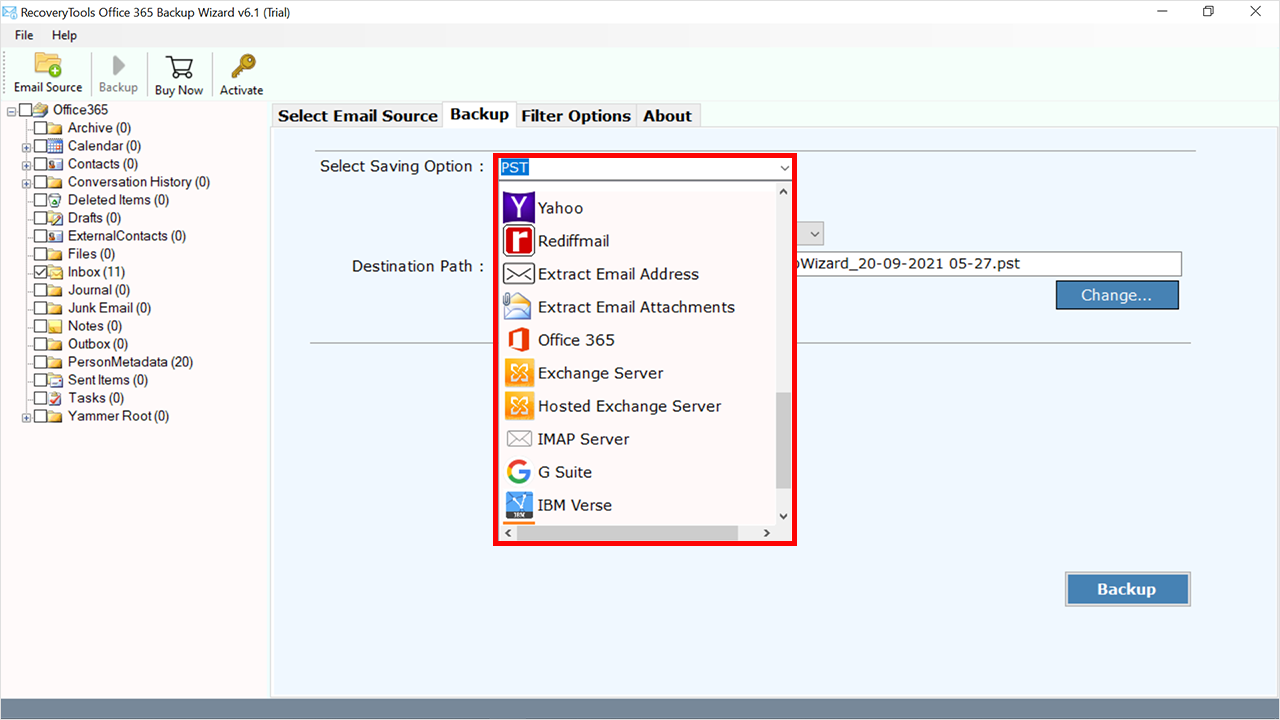Click the list's scroll up arrow
The height and width of the screenshot is (720, 1280).
pyautogui.click(x=783, y=192)
